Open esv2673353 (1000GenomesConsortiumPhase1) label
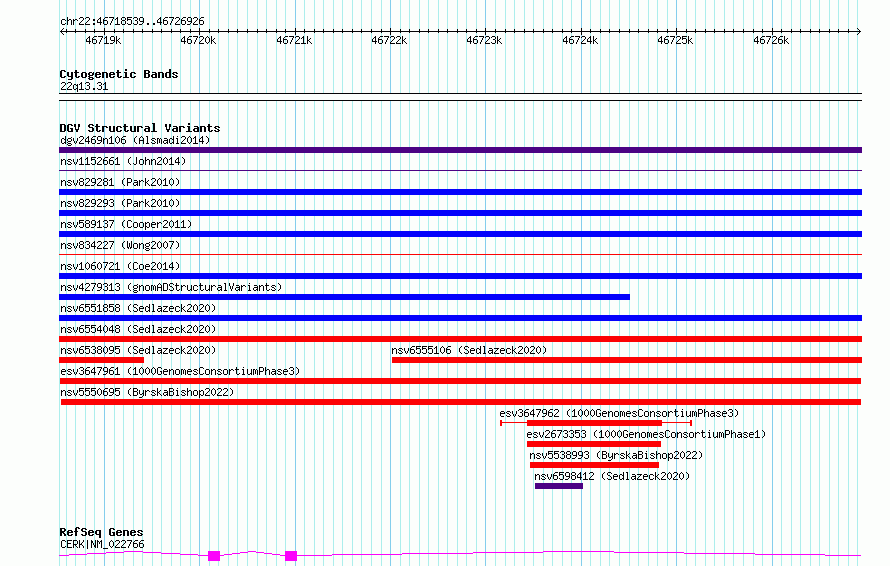The height and width of the screenshot is (566, 890). [x=646, y=434]
